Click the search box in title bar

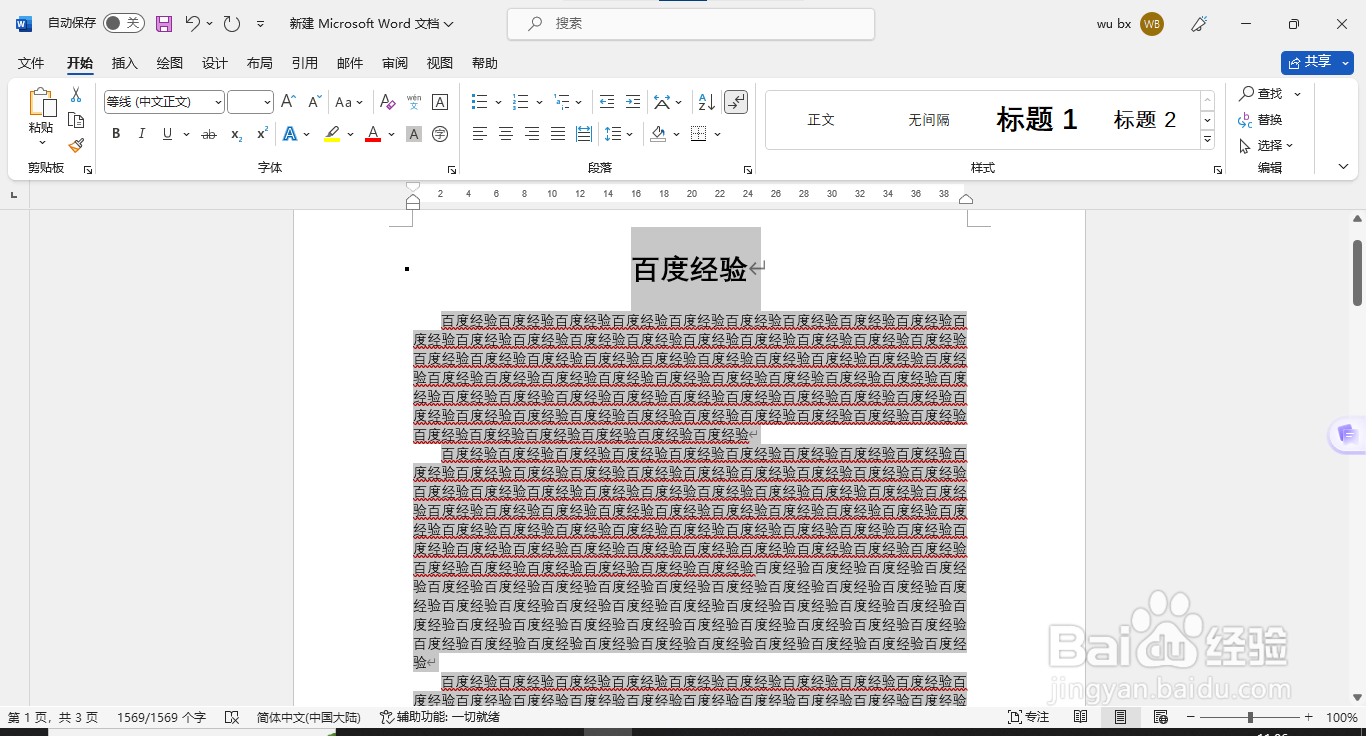click(x=691, y=24)
